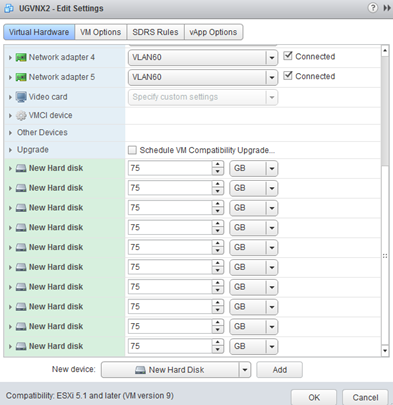This screenshot has width=393, height=405.
Task: Switch to the VM Options tab
Action: click(x=101, y=32)
